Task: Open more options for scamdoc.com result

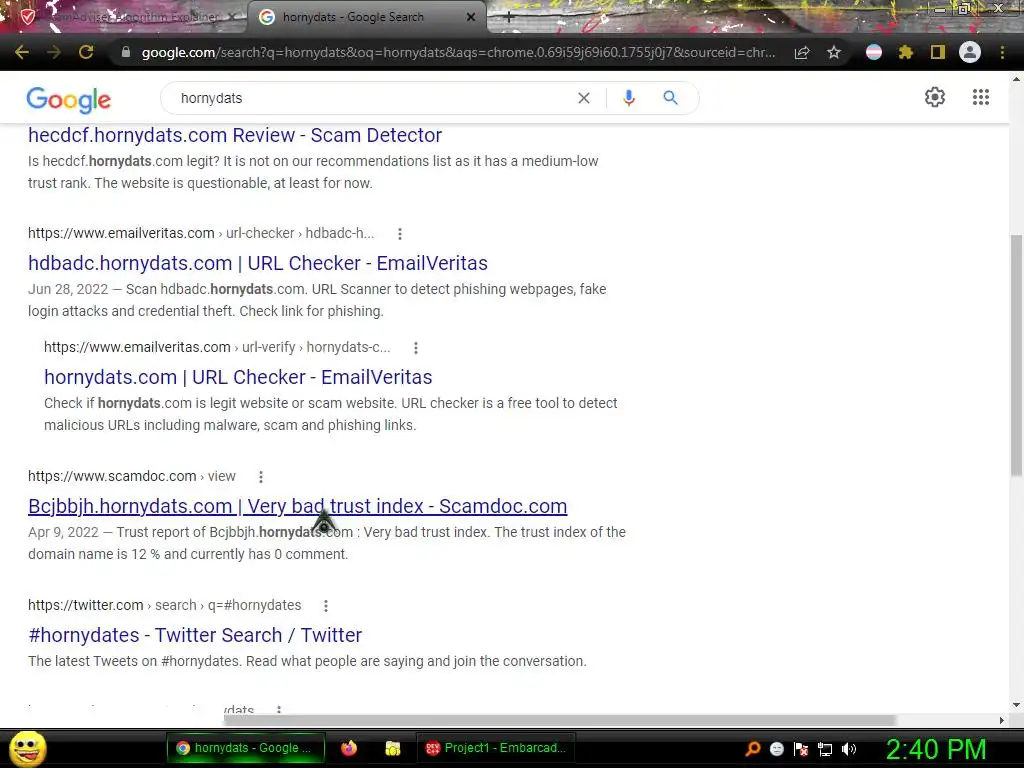Action: [x=261, y=477]
